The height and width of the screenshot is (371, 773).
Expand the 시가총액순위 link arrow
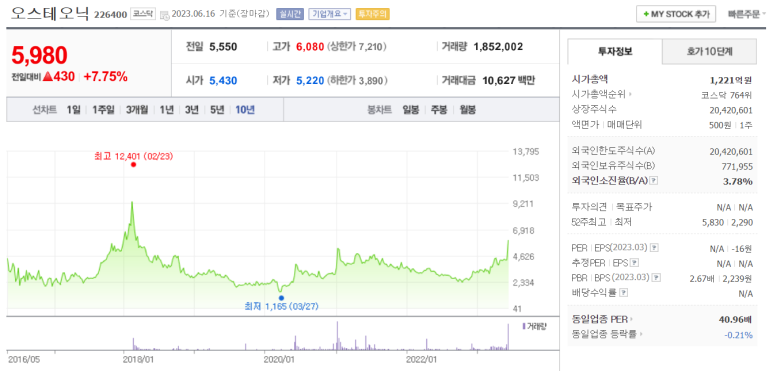point(630,94)
